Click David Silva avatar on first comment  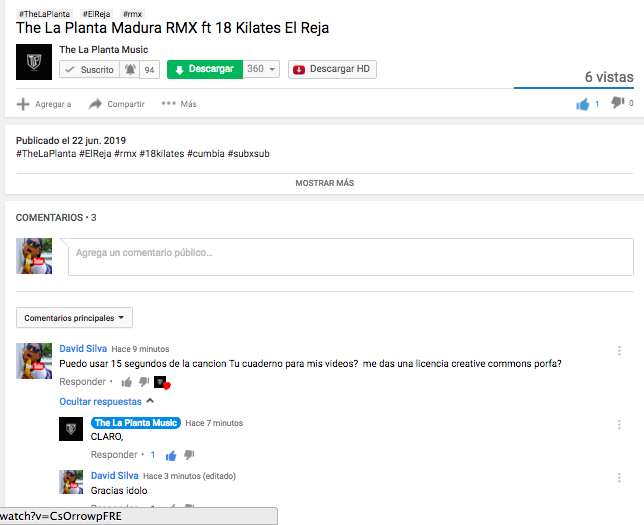coord(34,361)
